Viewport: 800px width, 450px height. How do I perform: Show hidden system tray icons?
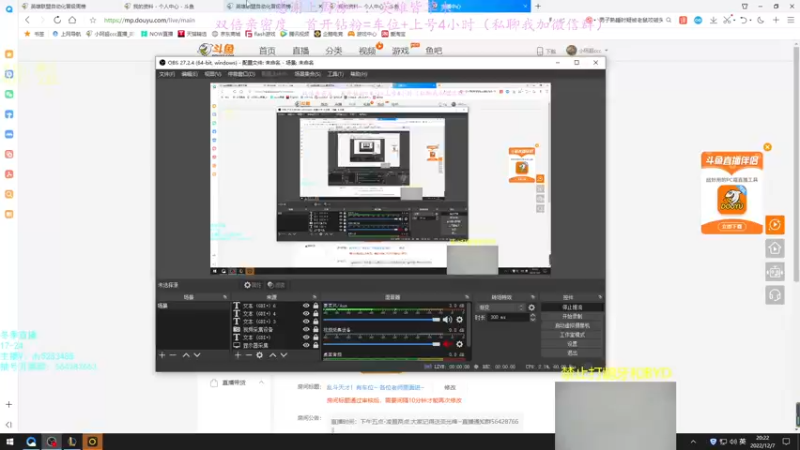pos(693,442)
